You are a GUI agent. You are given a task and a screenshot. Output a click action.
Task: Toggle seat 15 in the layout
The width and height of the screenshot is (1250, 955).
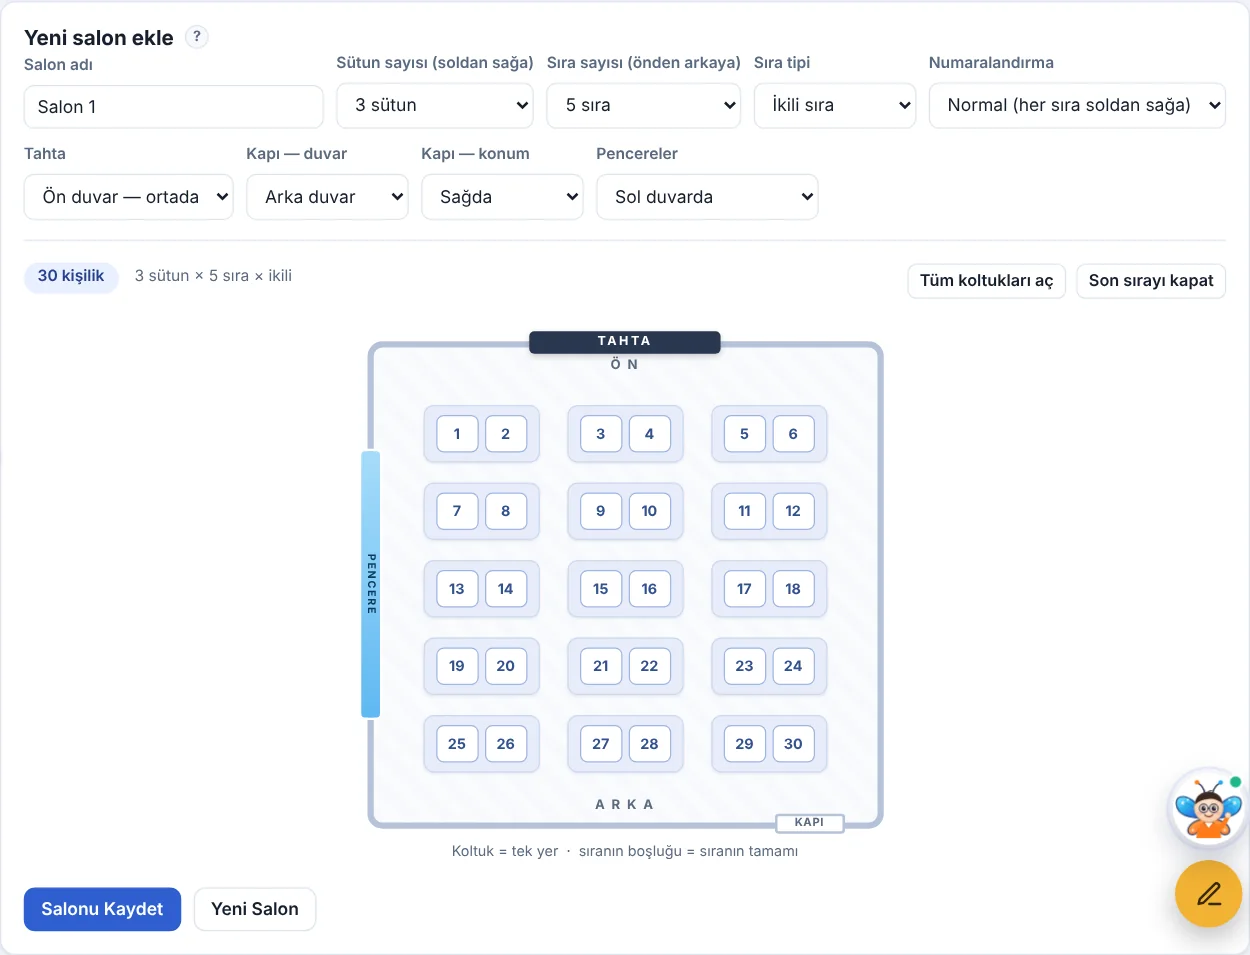pyautogui.click(x=601, y=589)
